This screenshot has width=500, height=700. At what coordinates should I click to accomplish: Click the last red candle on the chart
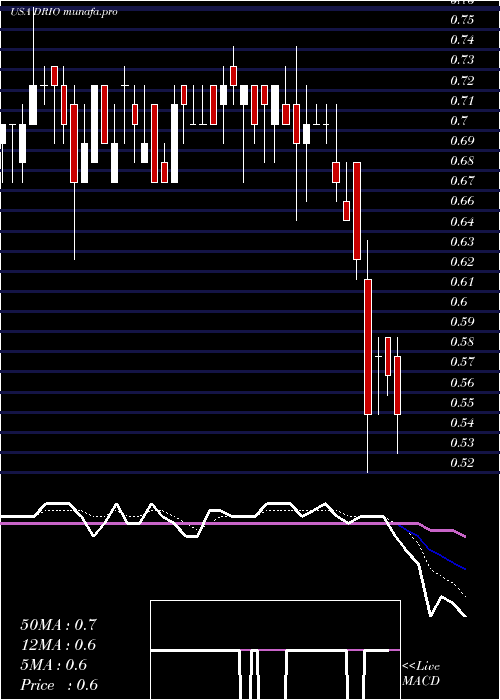(397, 385)
